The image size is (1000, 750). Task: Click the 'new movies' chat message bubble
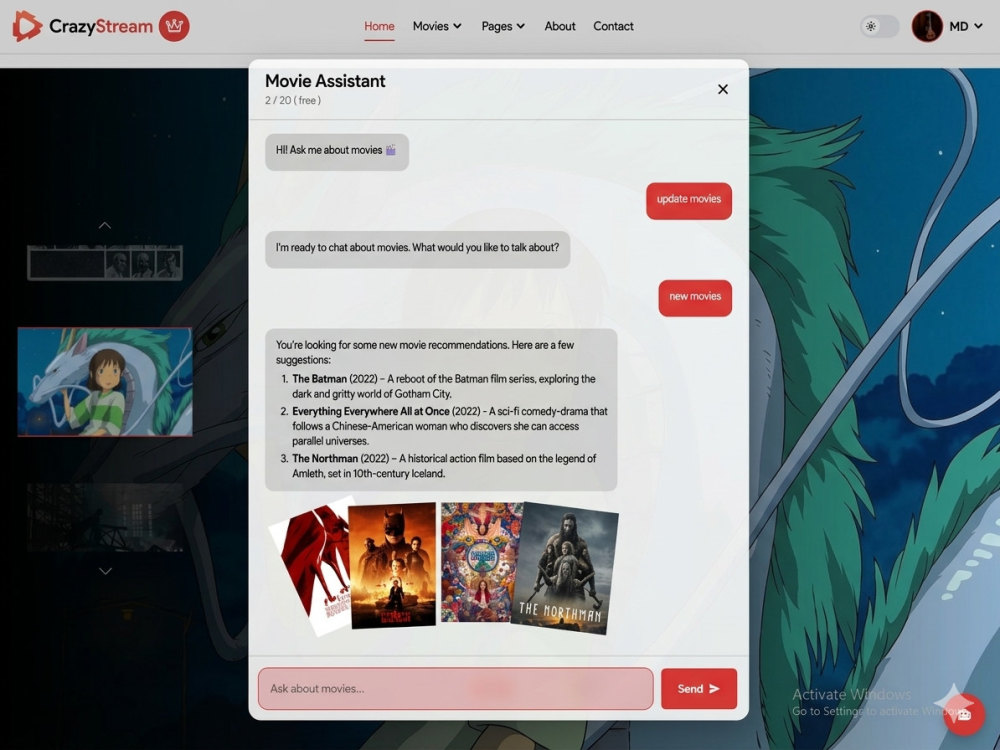(x=695, y=298)
